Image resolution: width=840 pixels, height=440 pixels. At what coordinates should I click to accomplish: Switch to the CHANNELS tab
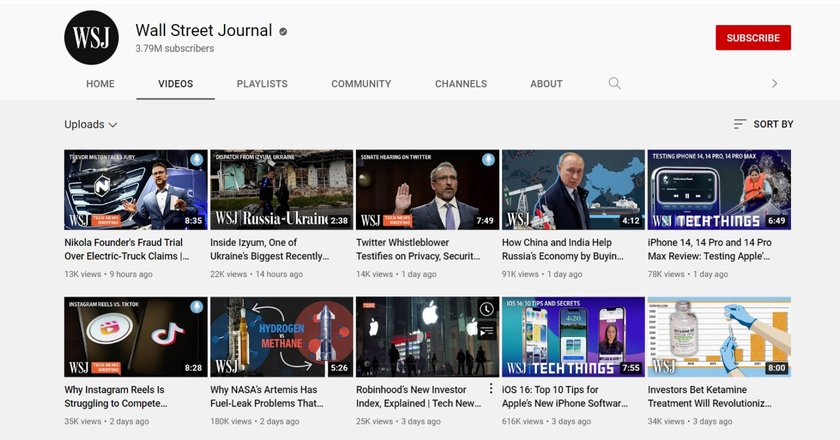pyautogui.click(x=461, y=84)
